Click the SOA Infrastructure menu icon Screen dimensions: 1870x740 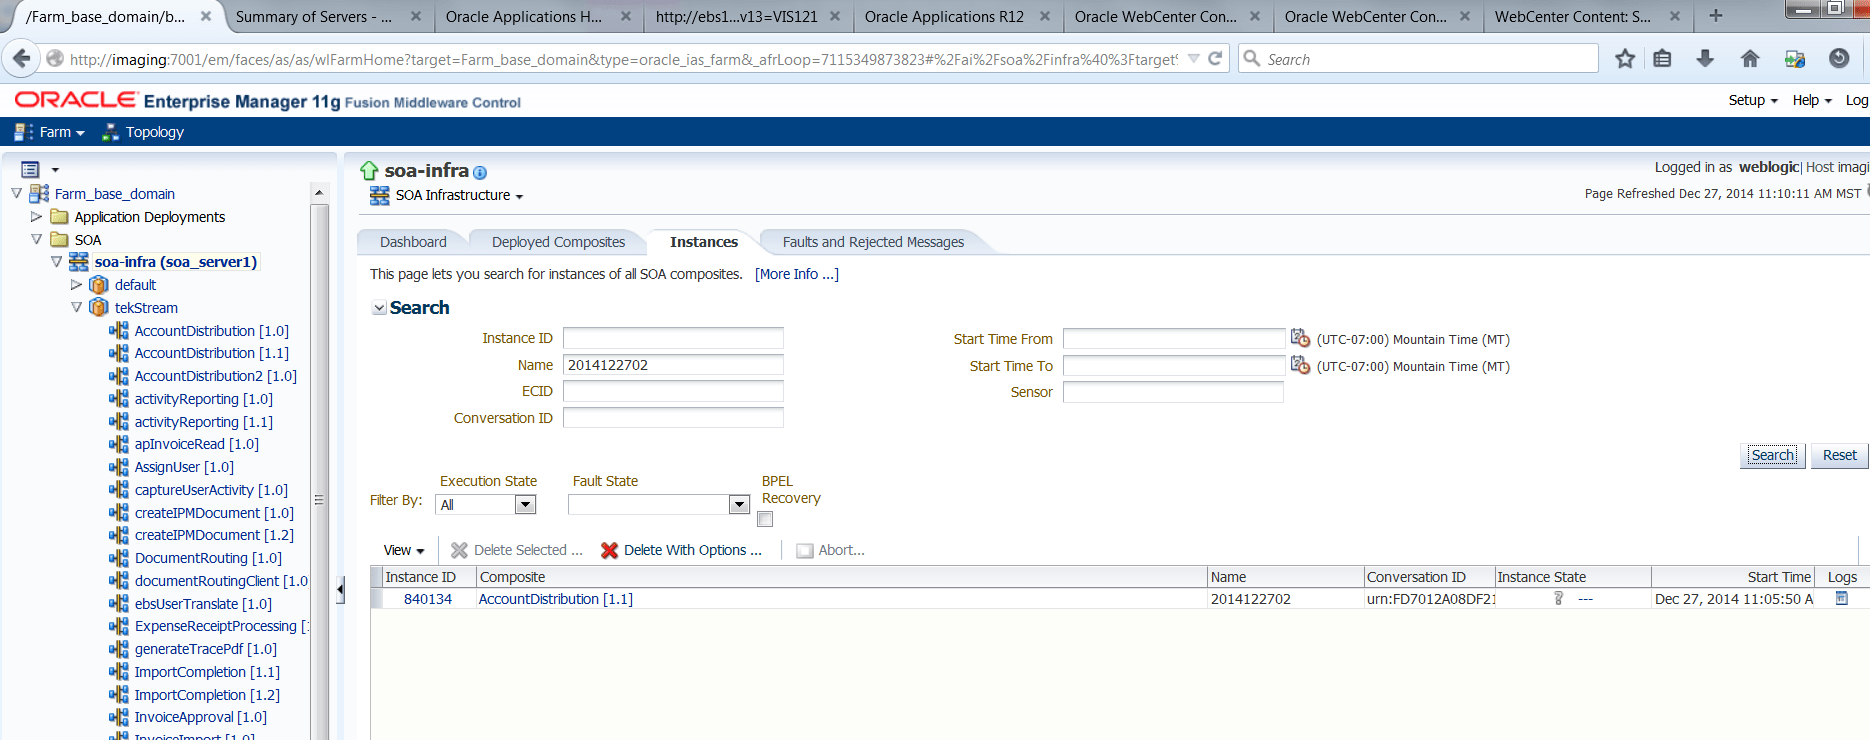coord(380,196)
